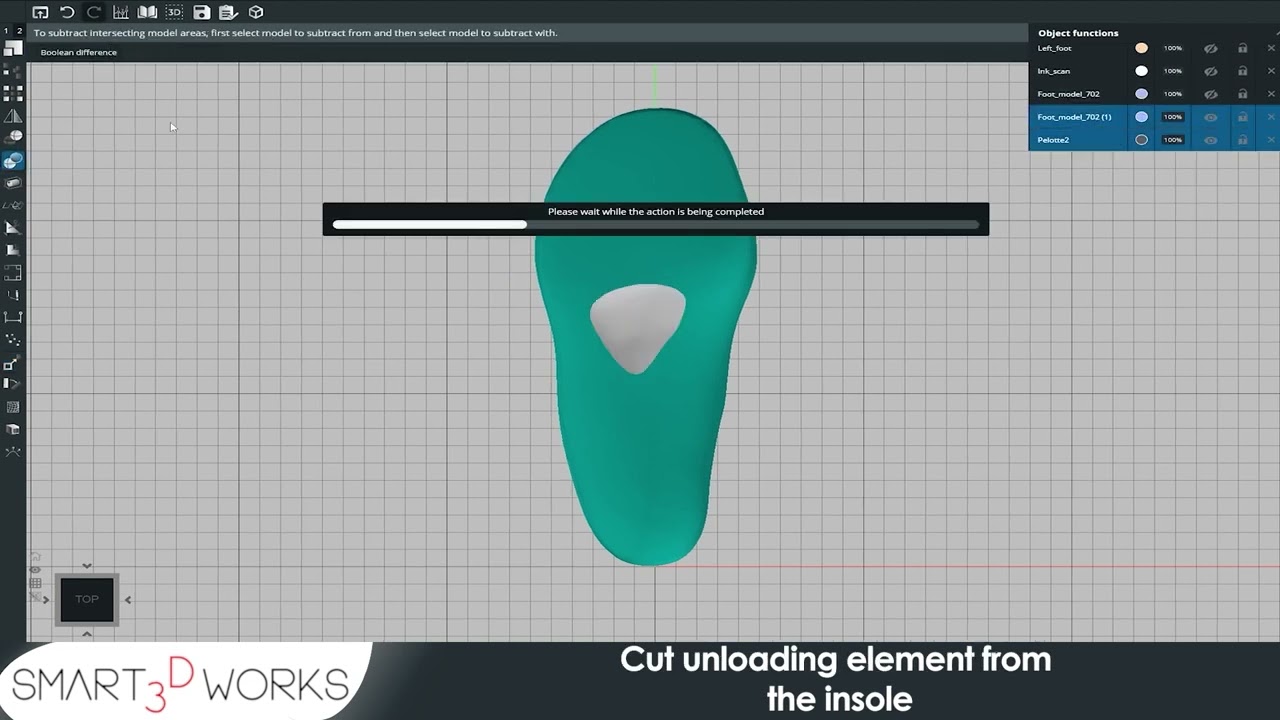Screen dimensions: 1280x720
Task: Show the hidden Ink_scan object
Action: tap(1210, 71)
